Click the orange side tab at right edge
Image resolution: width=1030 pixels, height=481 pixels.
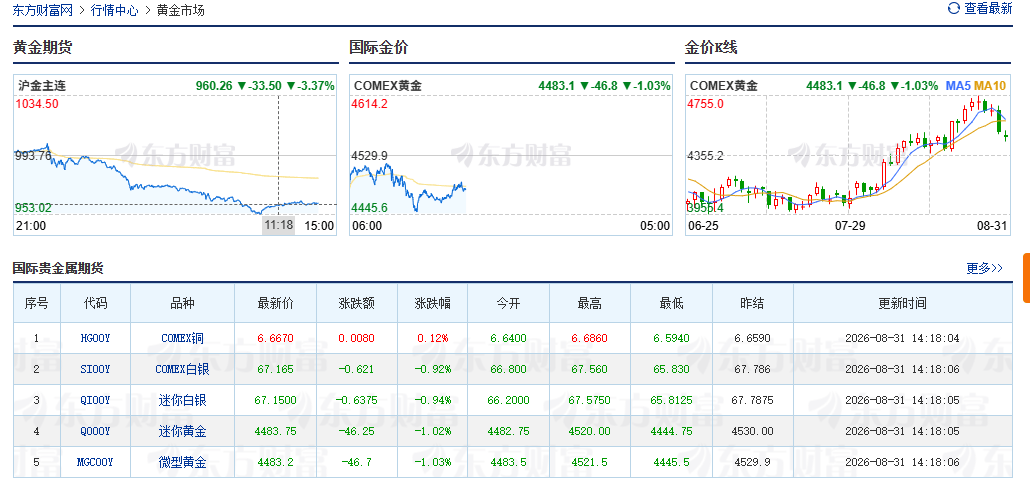1026,278
